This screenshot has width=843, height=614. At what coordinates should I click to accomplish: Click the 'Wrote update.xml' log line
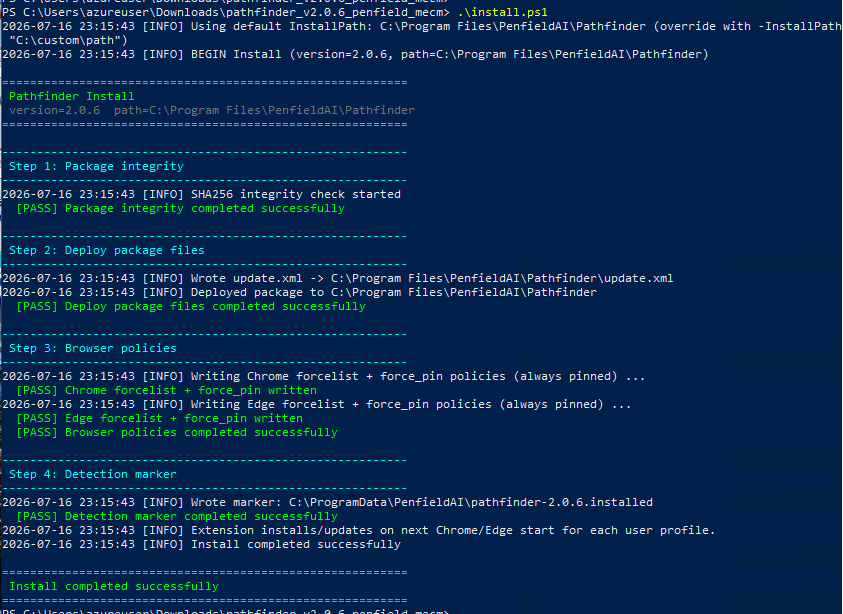(x=338, y=278)
